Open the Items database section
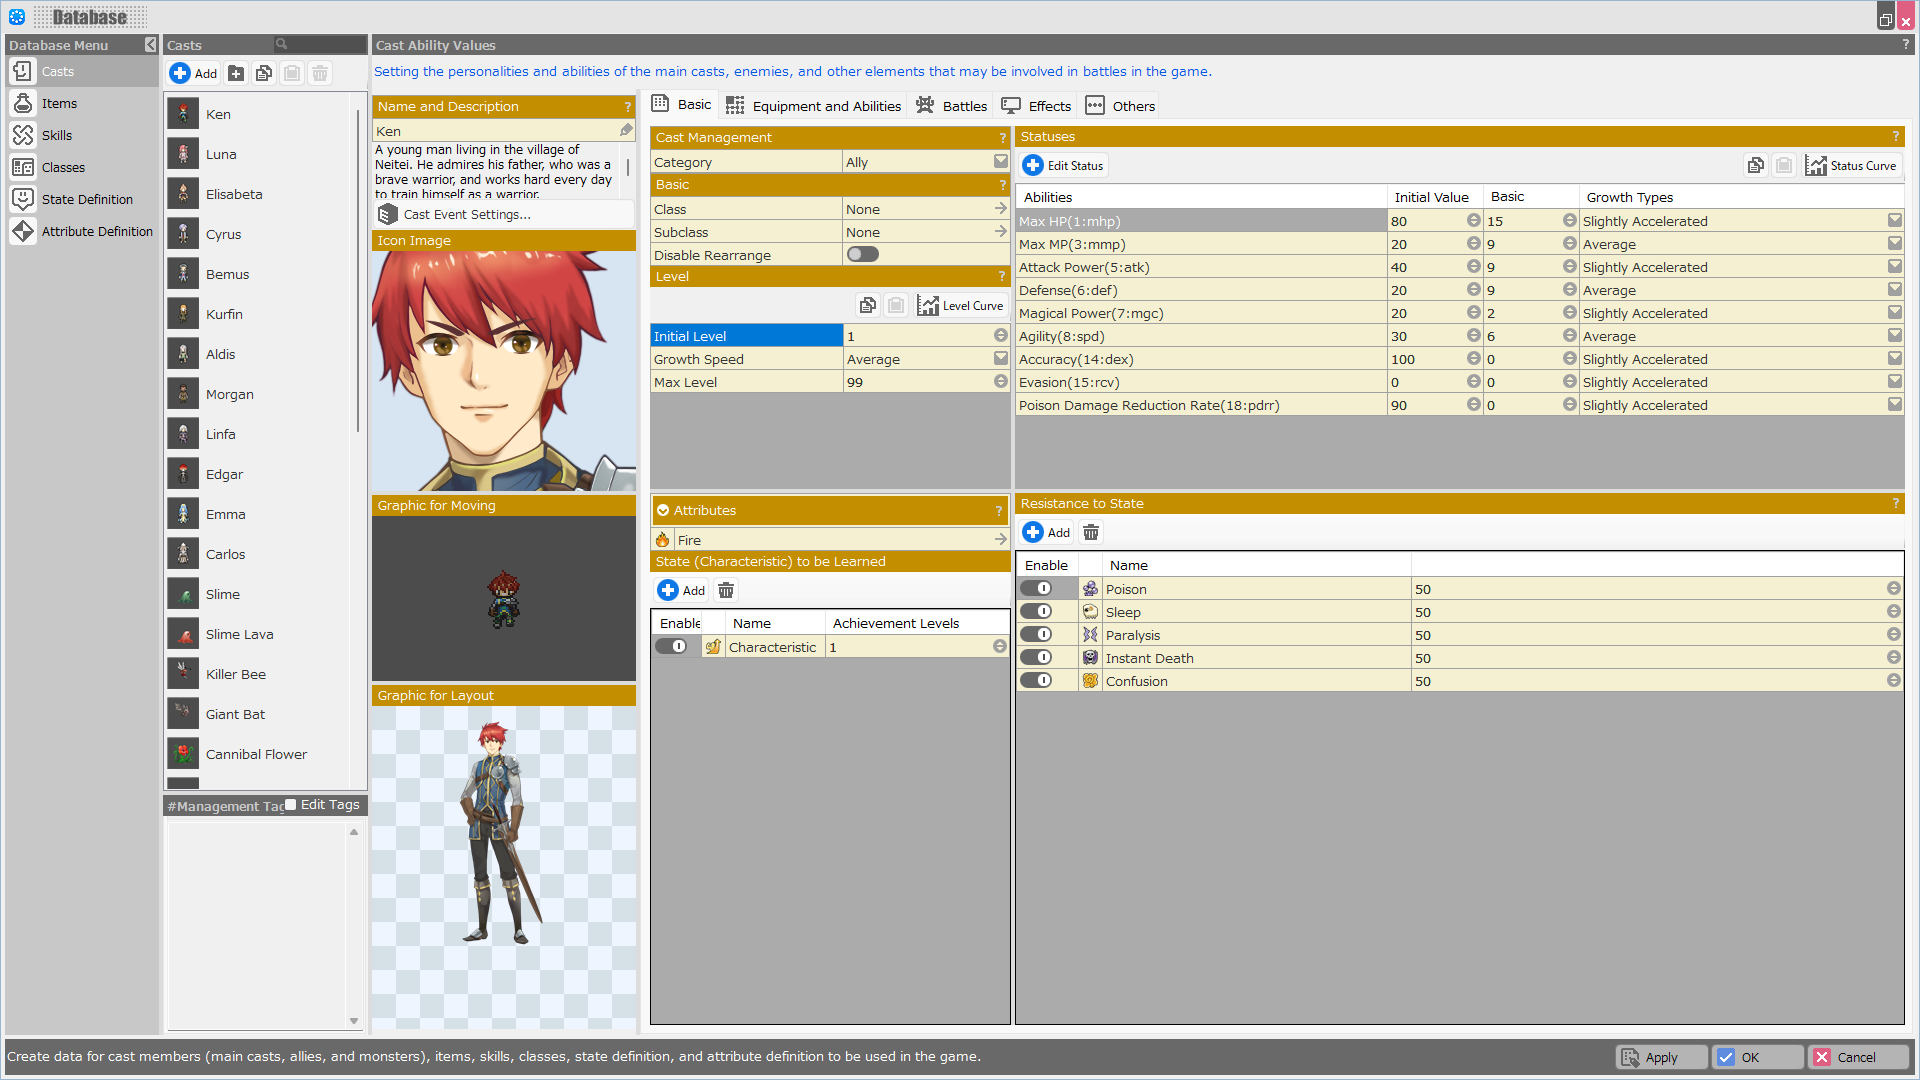The image size is (1920, 1080). (58, 103)
